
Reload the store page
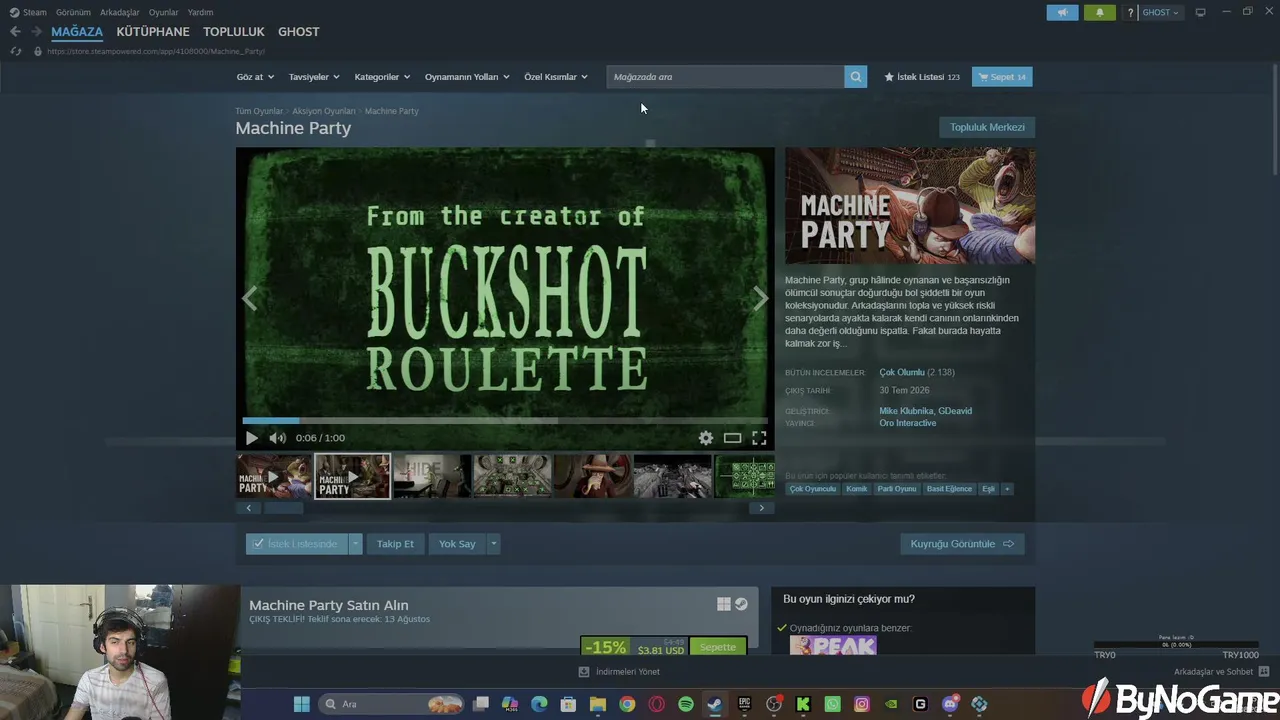click(x=16, y=51)
